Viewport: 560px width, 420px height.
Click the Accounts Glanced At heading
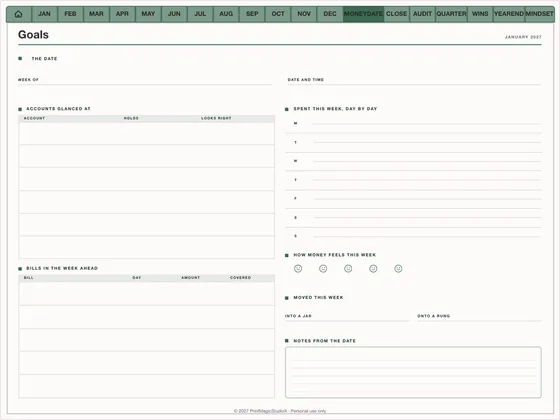click(x=58, y=109)
